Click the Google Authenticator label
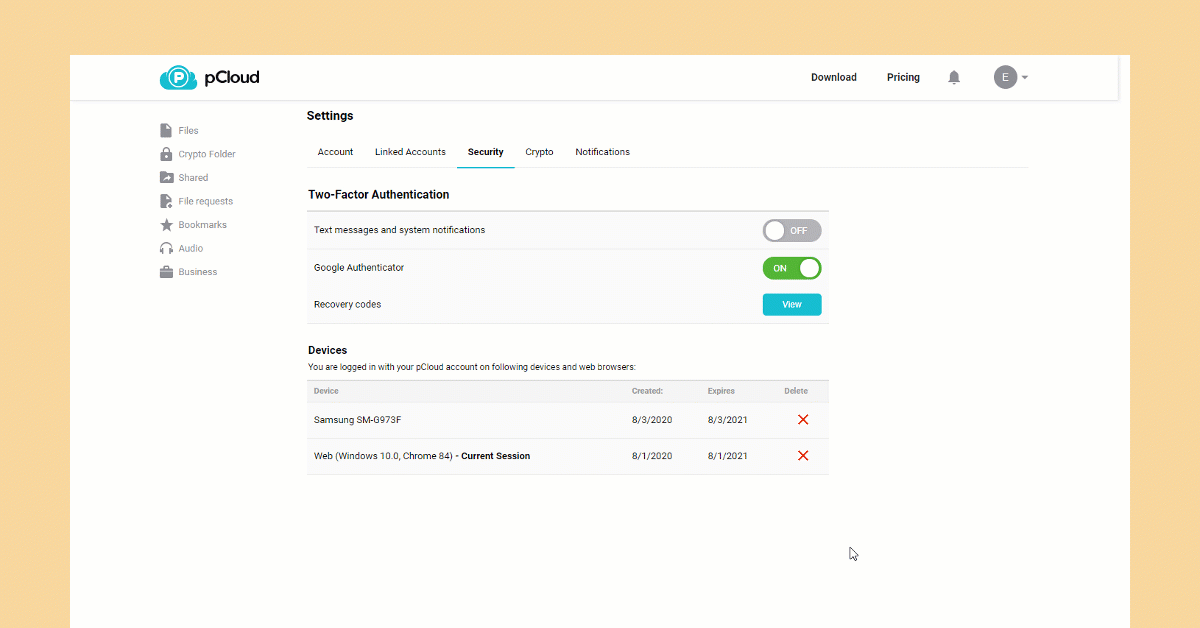This screenshot has width=1200, height=628. tap(359, 268)
